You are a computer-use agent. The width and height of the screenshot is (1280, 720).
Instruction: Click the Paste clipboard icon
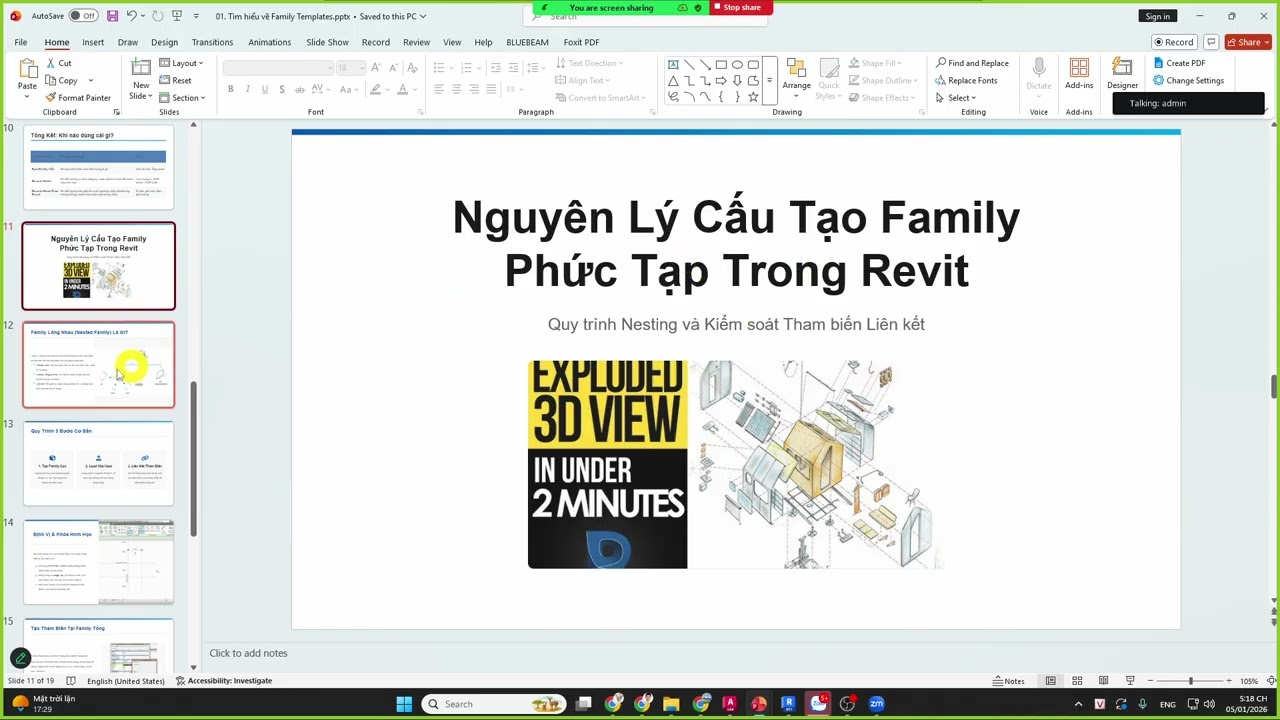click(x=27, y=69)
